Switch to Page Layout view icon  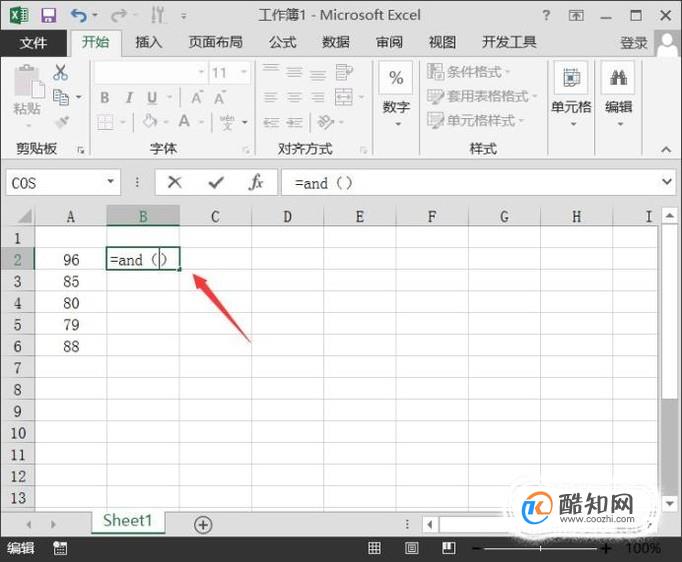(x=411, y=548)
